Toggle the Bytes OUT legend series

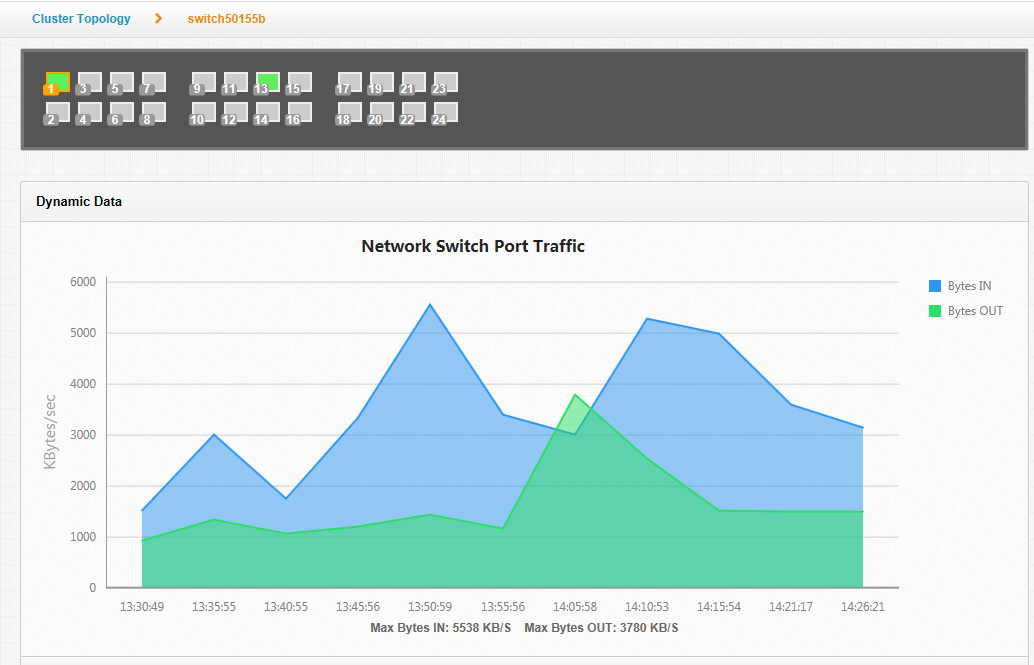tap(966, 311)
